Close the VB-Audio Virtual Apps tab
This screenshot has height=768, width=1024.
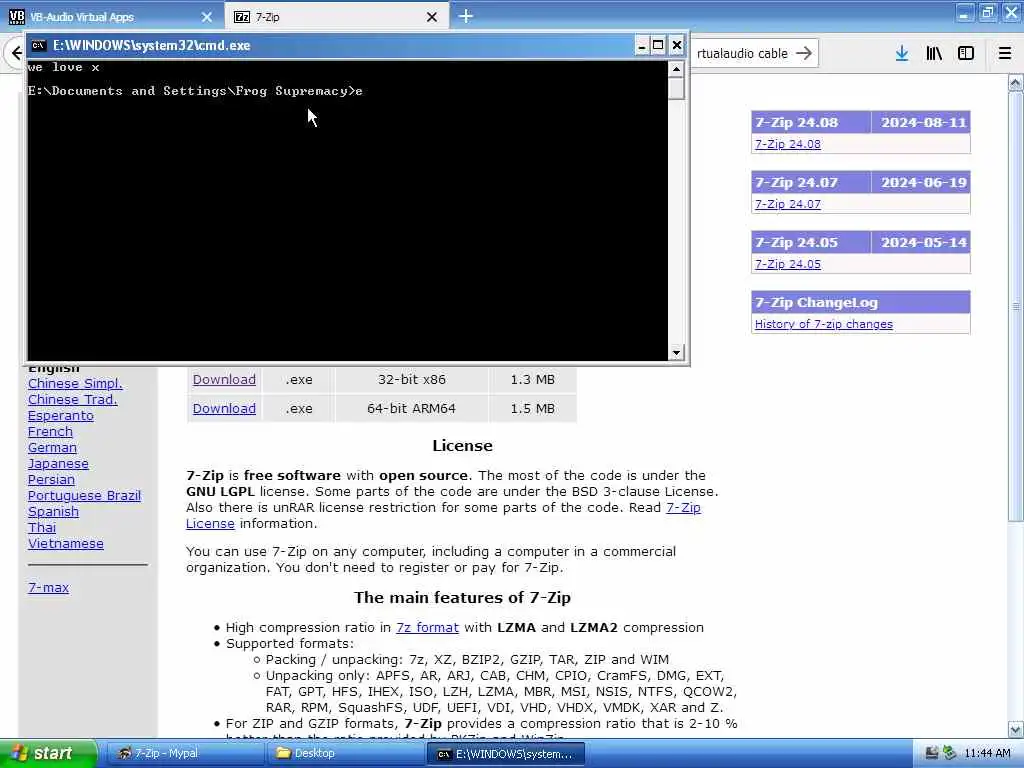(x=207, y=17)
